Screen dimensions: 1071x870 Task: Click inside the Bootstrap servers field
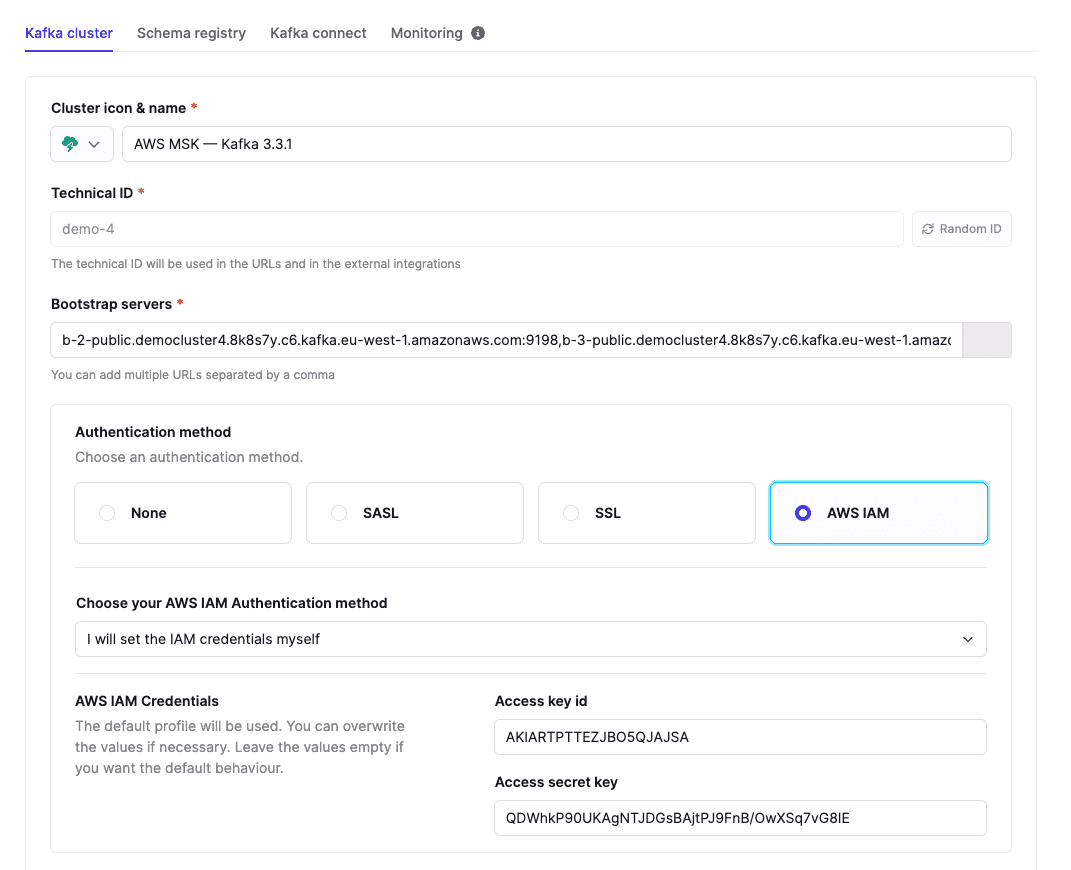point(506,340)
